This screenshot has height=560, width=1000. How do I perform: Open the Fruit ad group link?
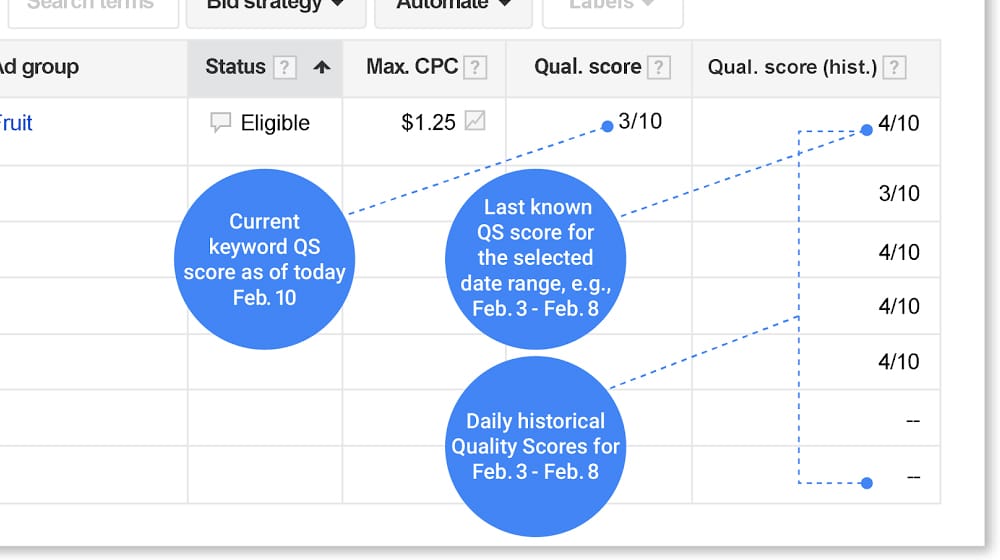(16, 122)
